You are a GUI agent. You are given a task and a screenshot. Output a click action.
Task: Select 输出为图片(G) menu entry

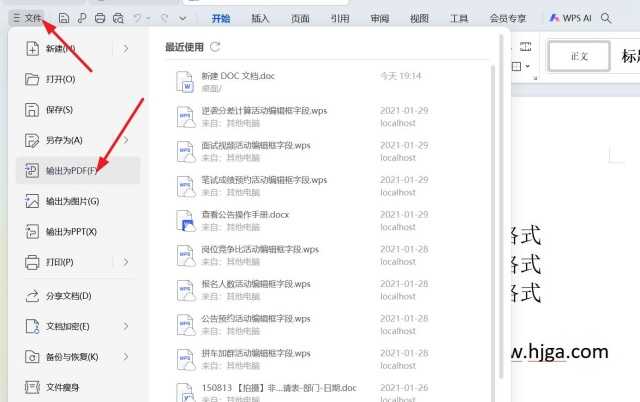tap(78, 201)
